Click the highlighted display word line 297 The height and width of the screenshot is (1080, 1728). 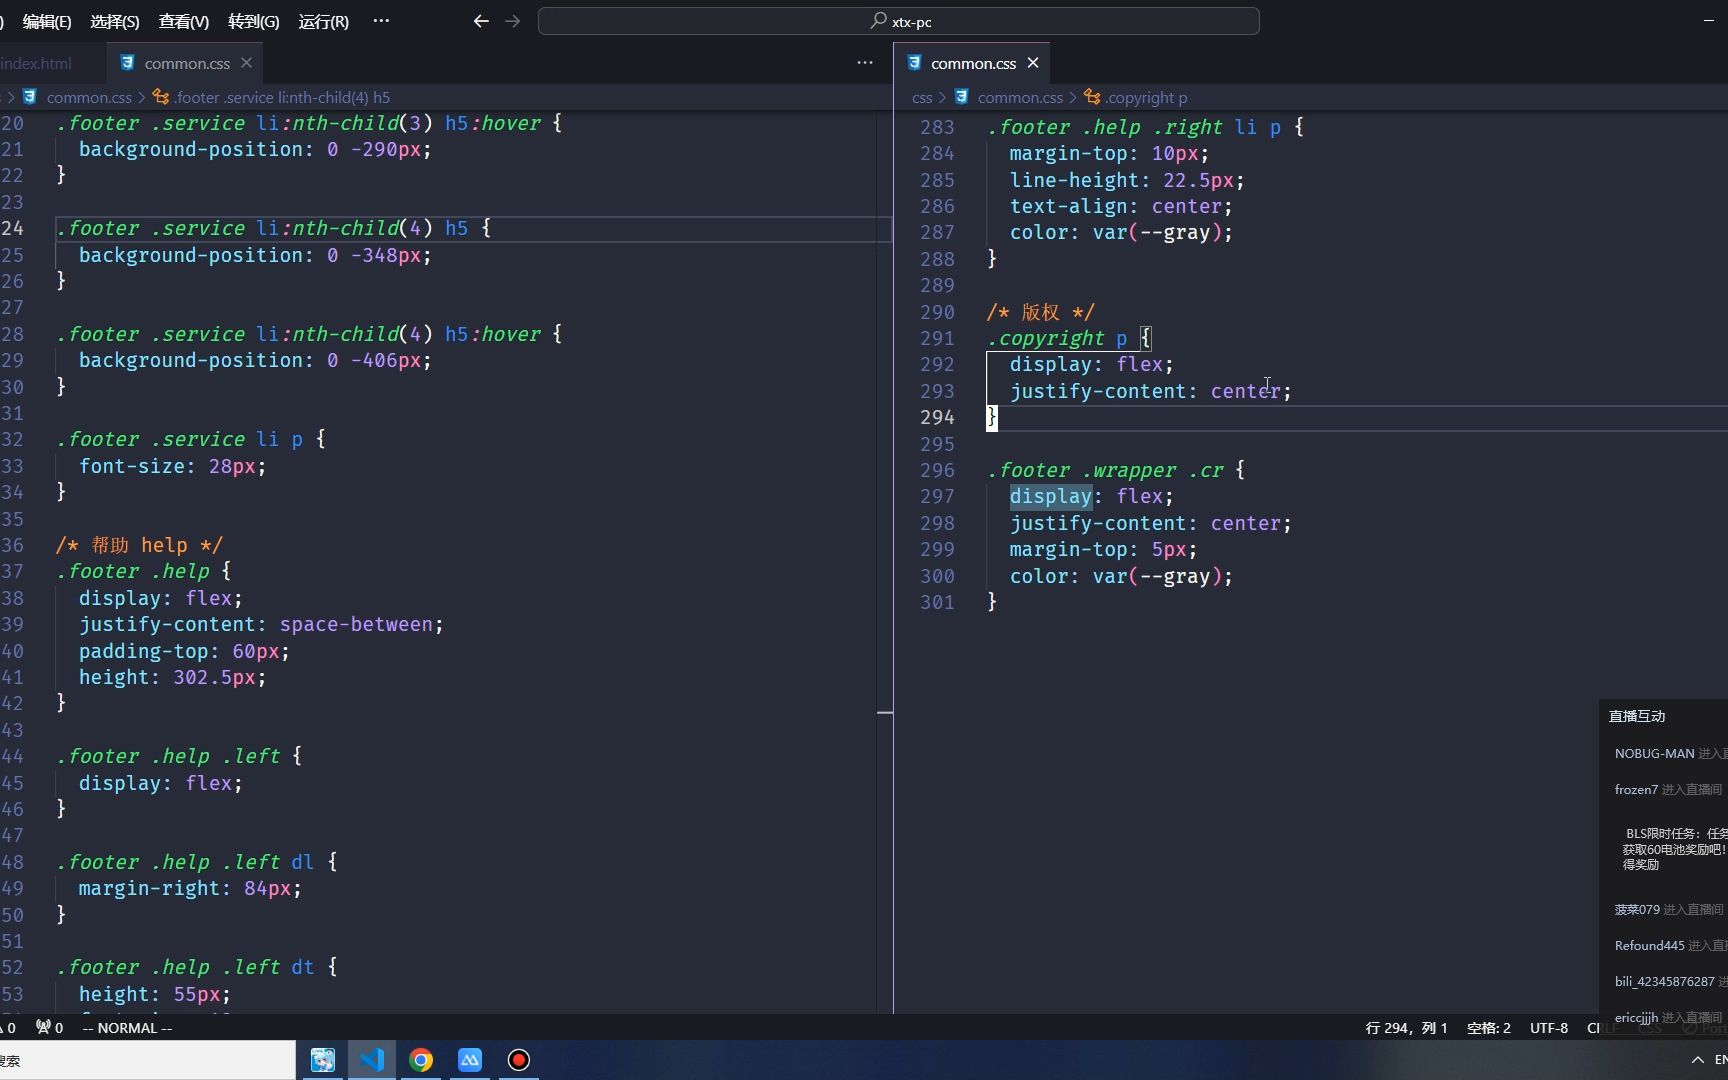(1050, 496)
